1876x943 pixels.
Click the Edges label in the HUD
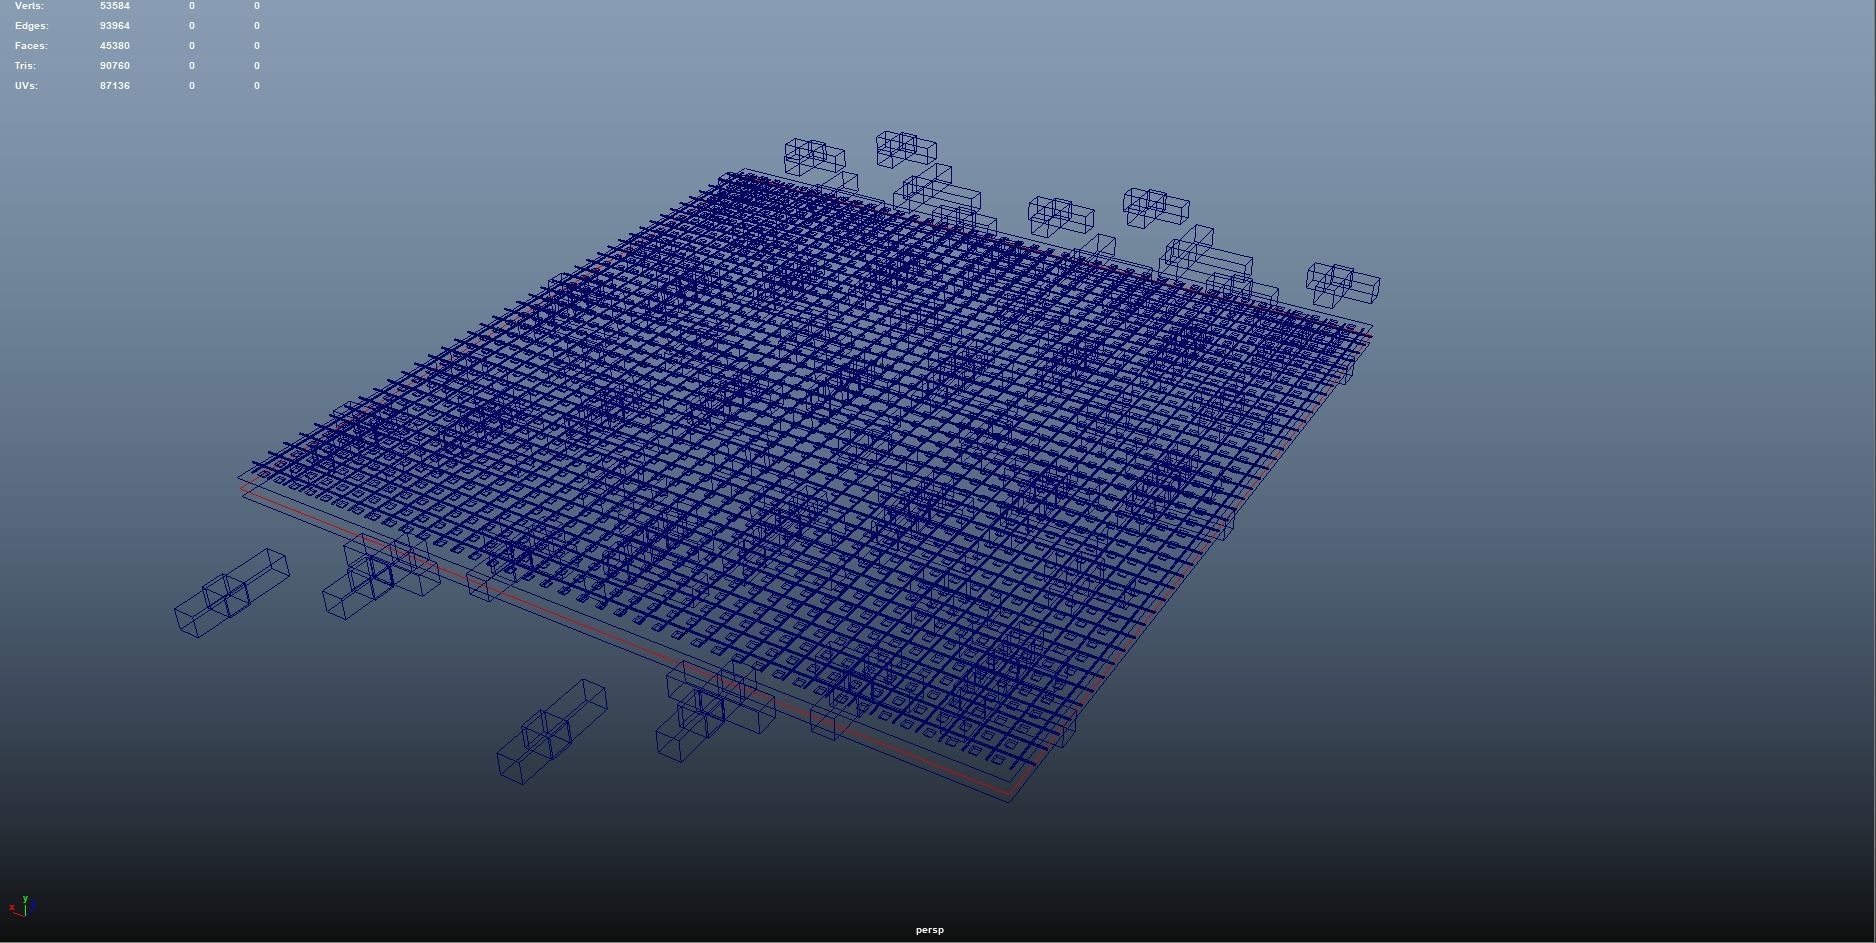point(31,26)
